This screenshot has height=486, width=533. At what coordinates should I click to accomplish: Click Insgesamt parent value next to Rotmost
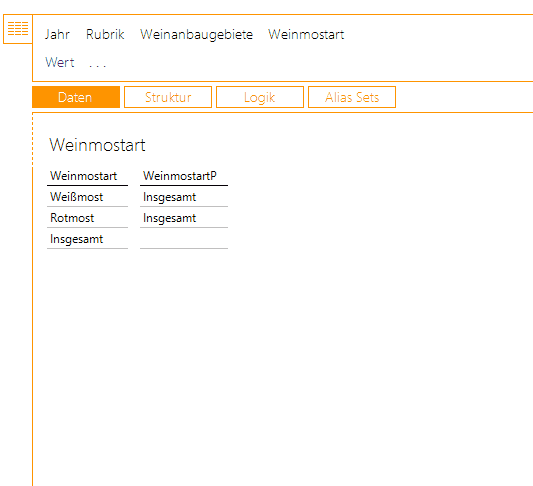pyautogui.click(x=184, y=218)
